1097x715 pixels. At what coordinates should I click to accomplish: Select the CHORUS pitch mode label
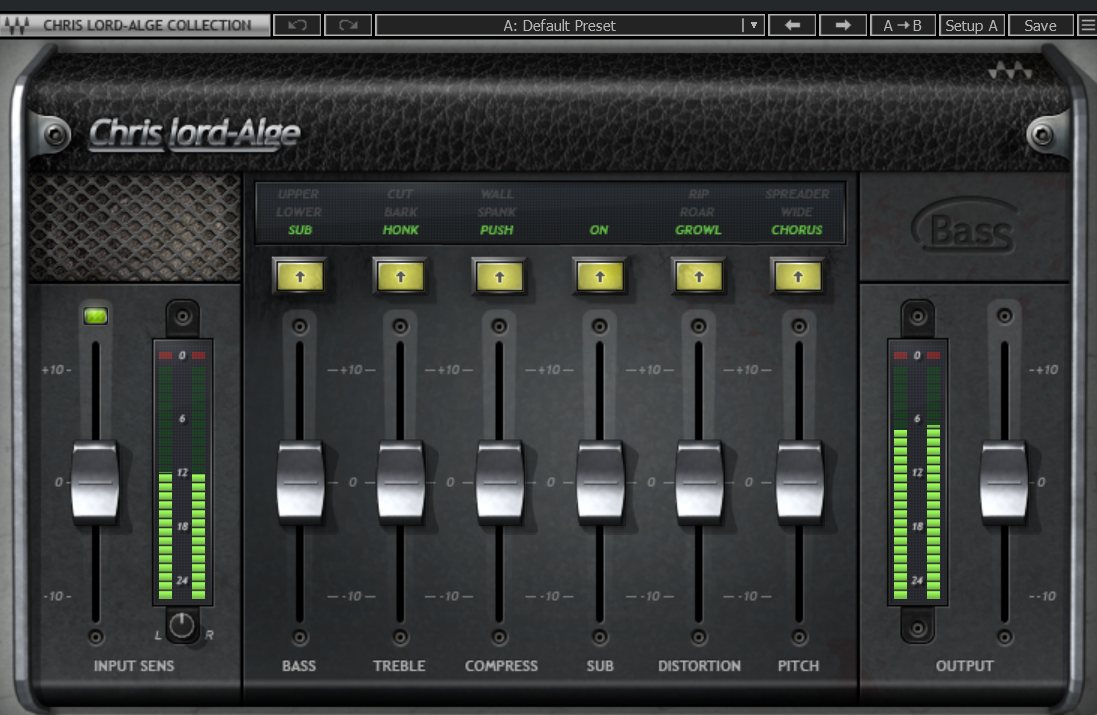click(797, 229)
